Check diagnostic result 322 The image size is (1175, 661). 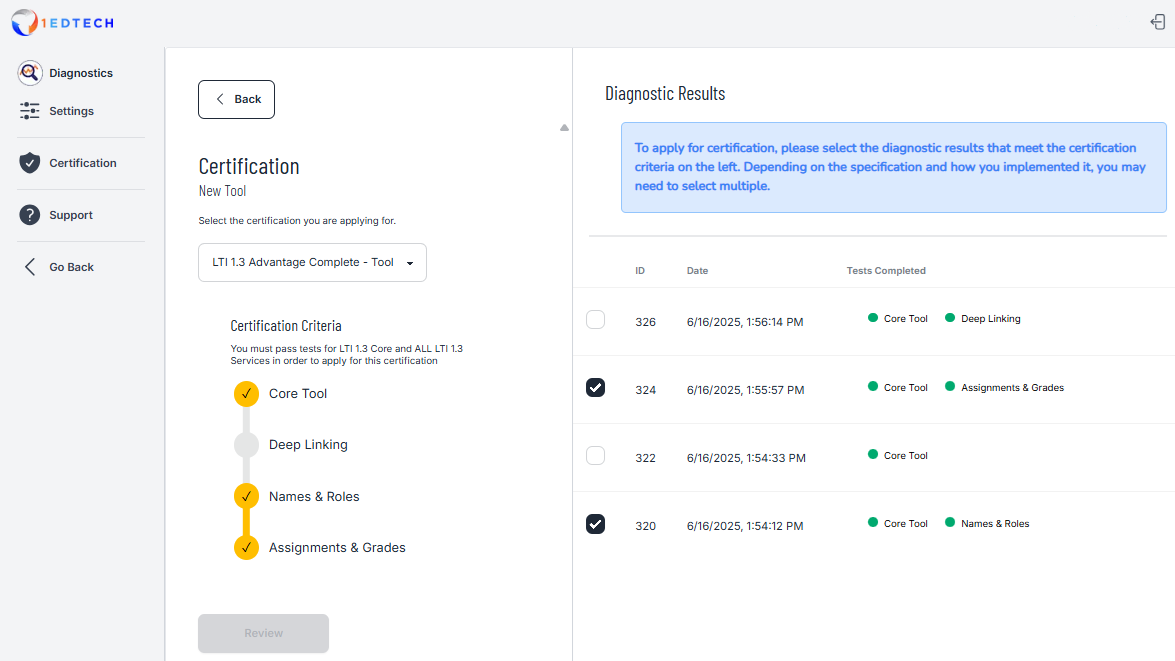[595, 455]
